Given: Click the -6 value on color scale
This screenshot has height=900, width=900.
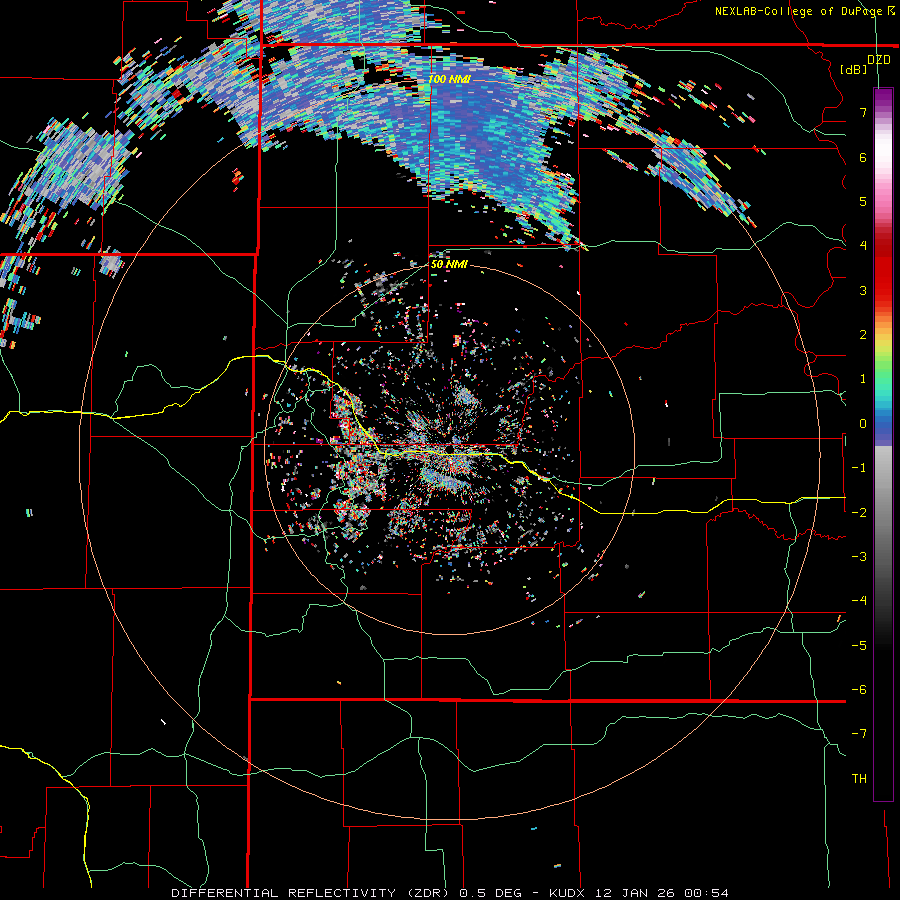Looking at the screenshot, I should click(x=859, y=690).
